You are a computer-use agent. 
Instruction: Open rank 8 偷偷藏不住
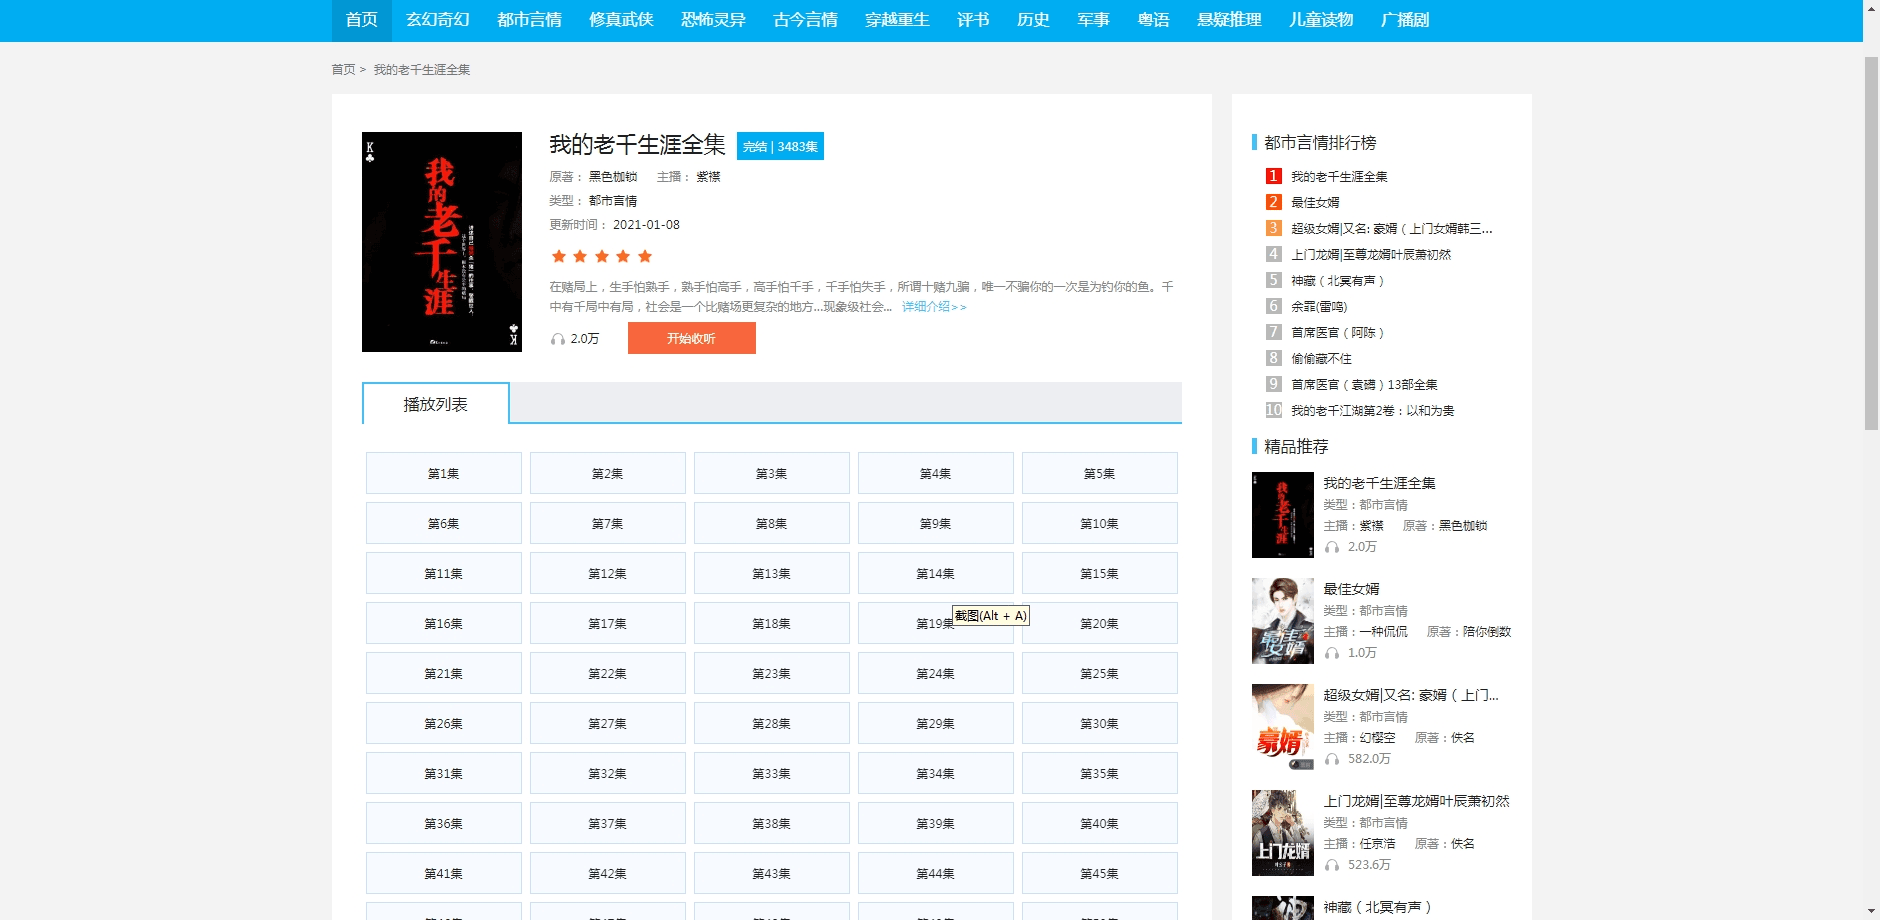pyautogui.click(x=1321, y=359)
